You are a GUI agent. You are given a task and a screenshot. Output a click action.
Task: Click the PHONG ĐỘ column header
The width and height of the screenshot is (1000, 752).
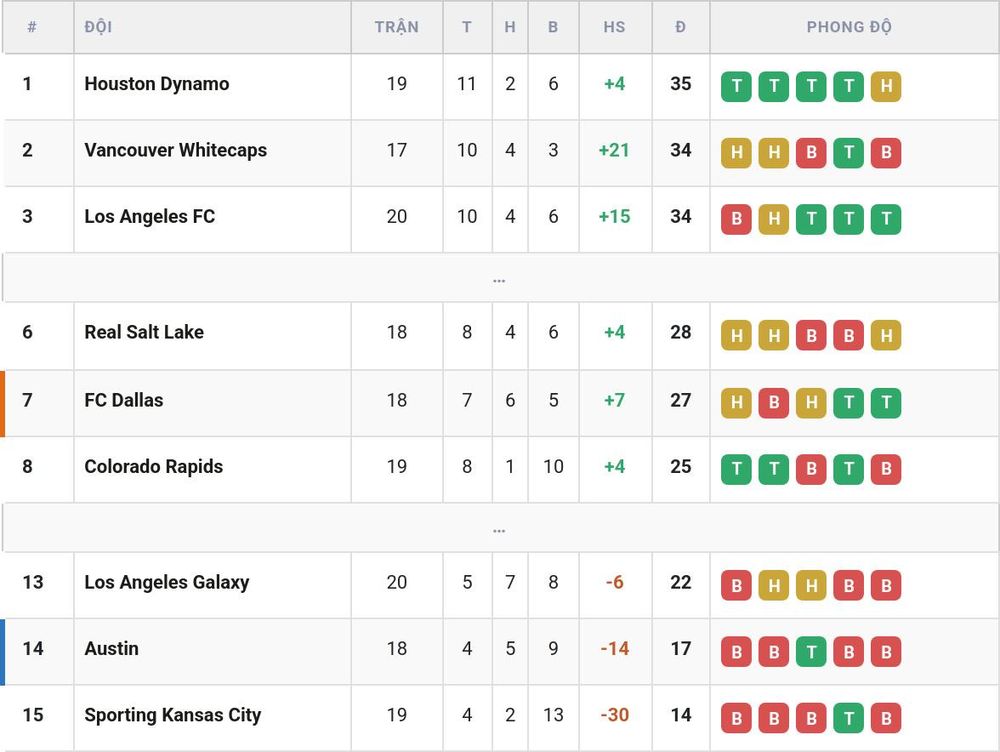tap(849, 27)
